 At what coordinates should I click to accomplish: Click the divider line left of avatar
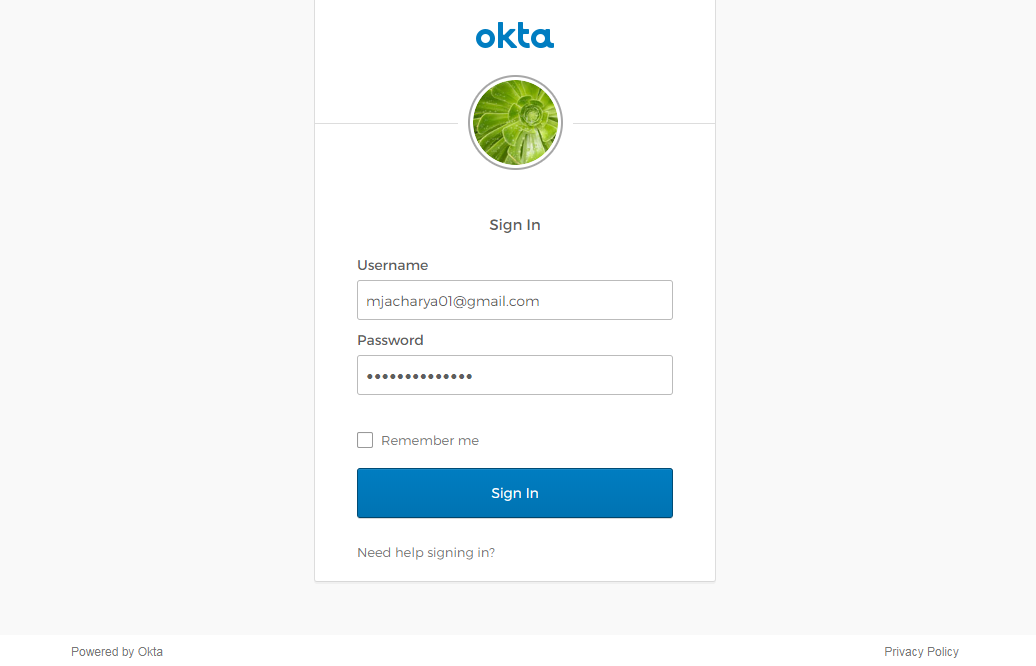(x=387, y=124)
